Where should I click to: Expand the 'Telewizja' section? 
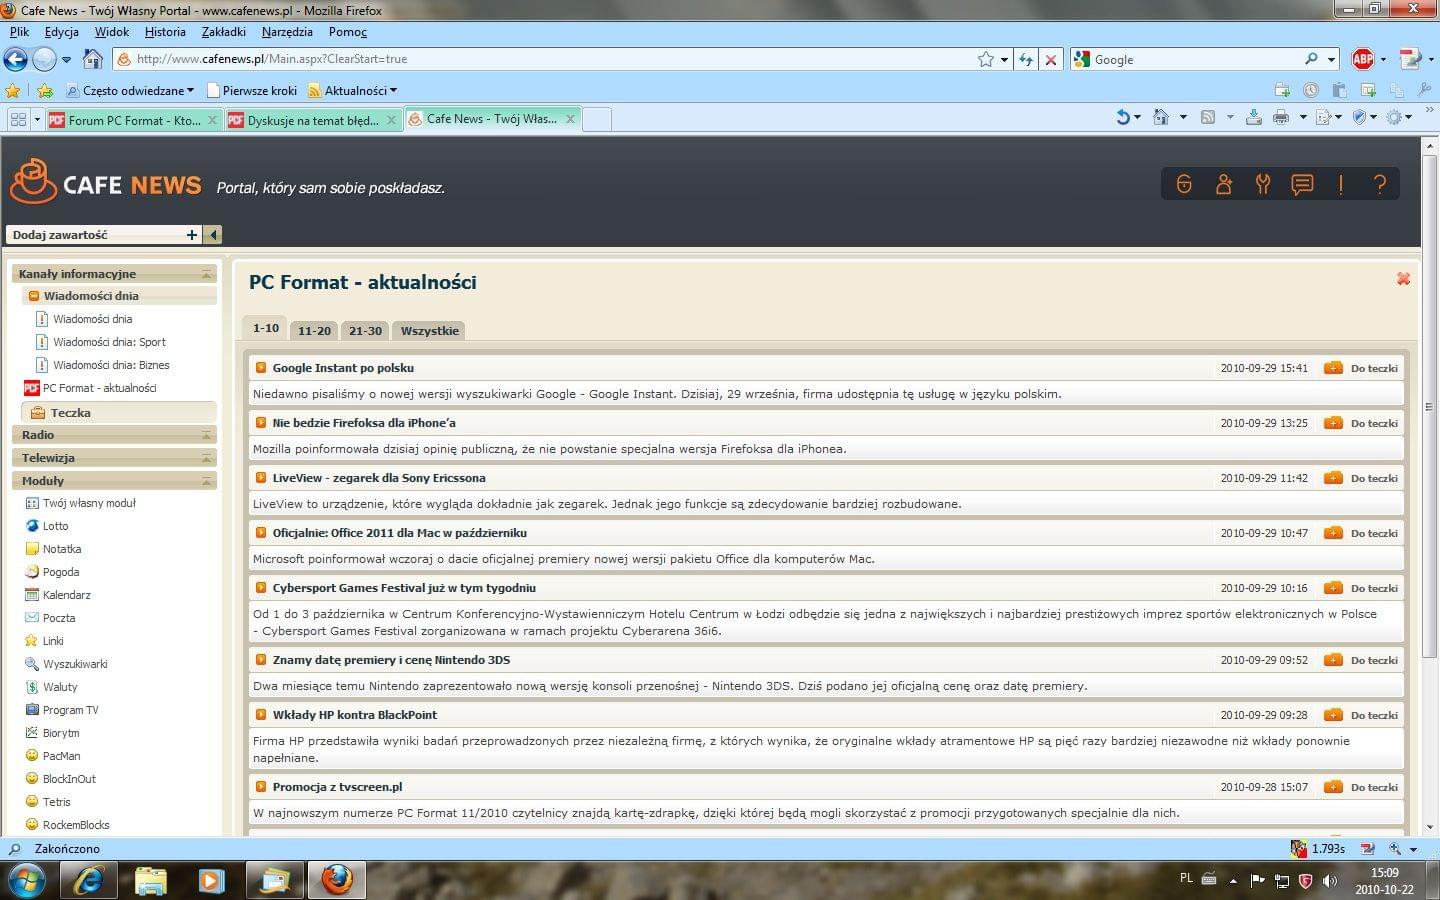point(207,458)
